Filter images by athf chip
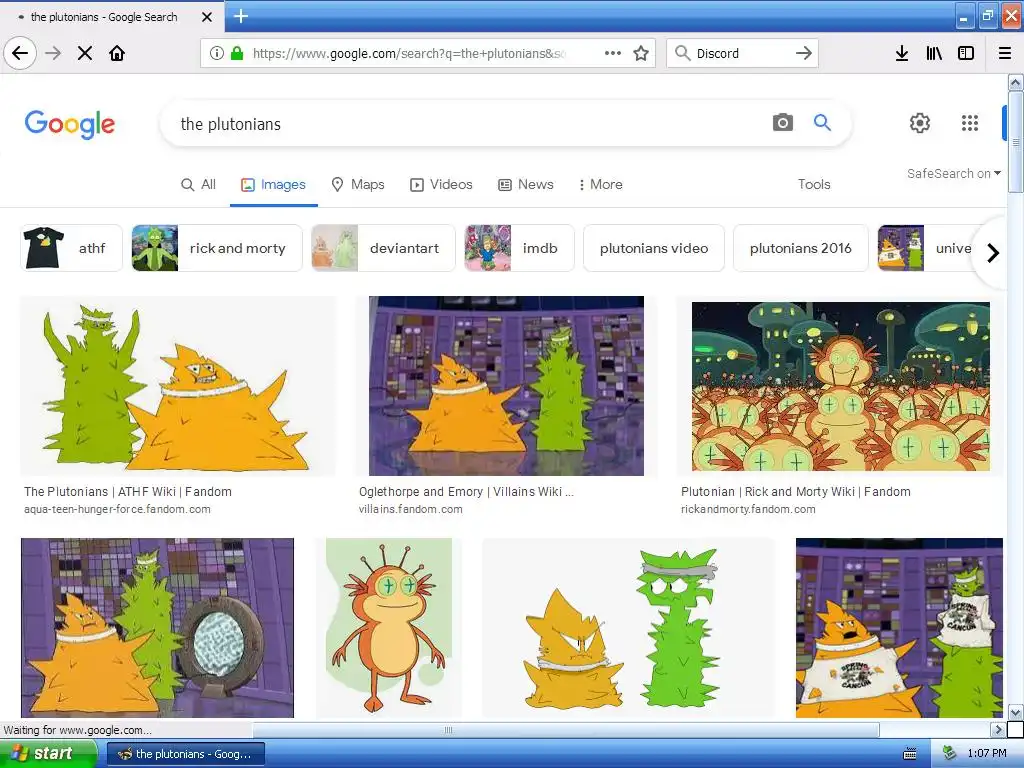Viewport: 1024px width, 768px height. 71,248
